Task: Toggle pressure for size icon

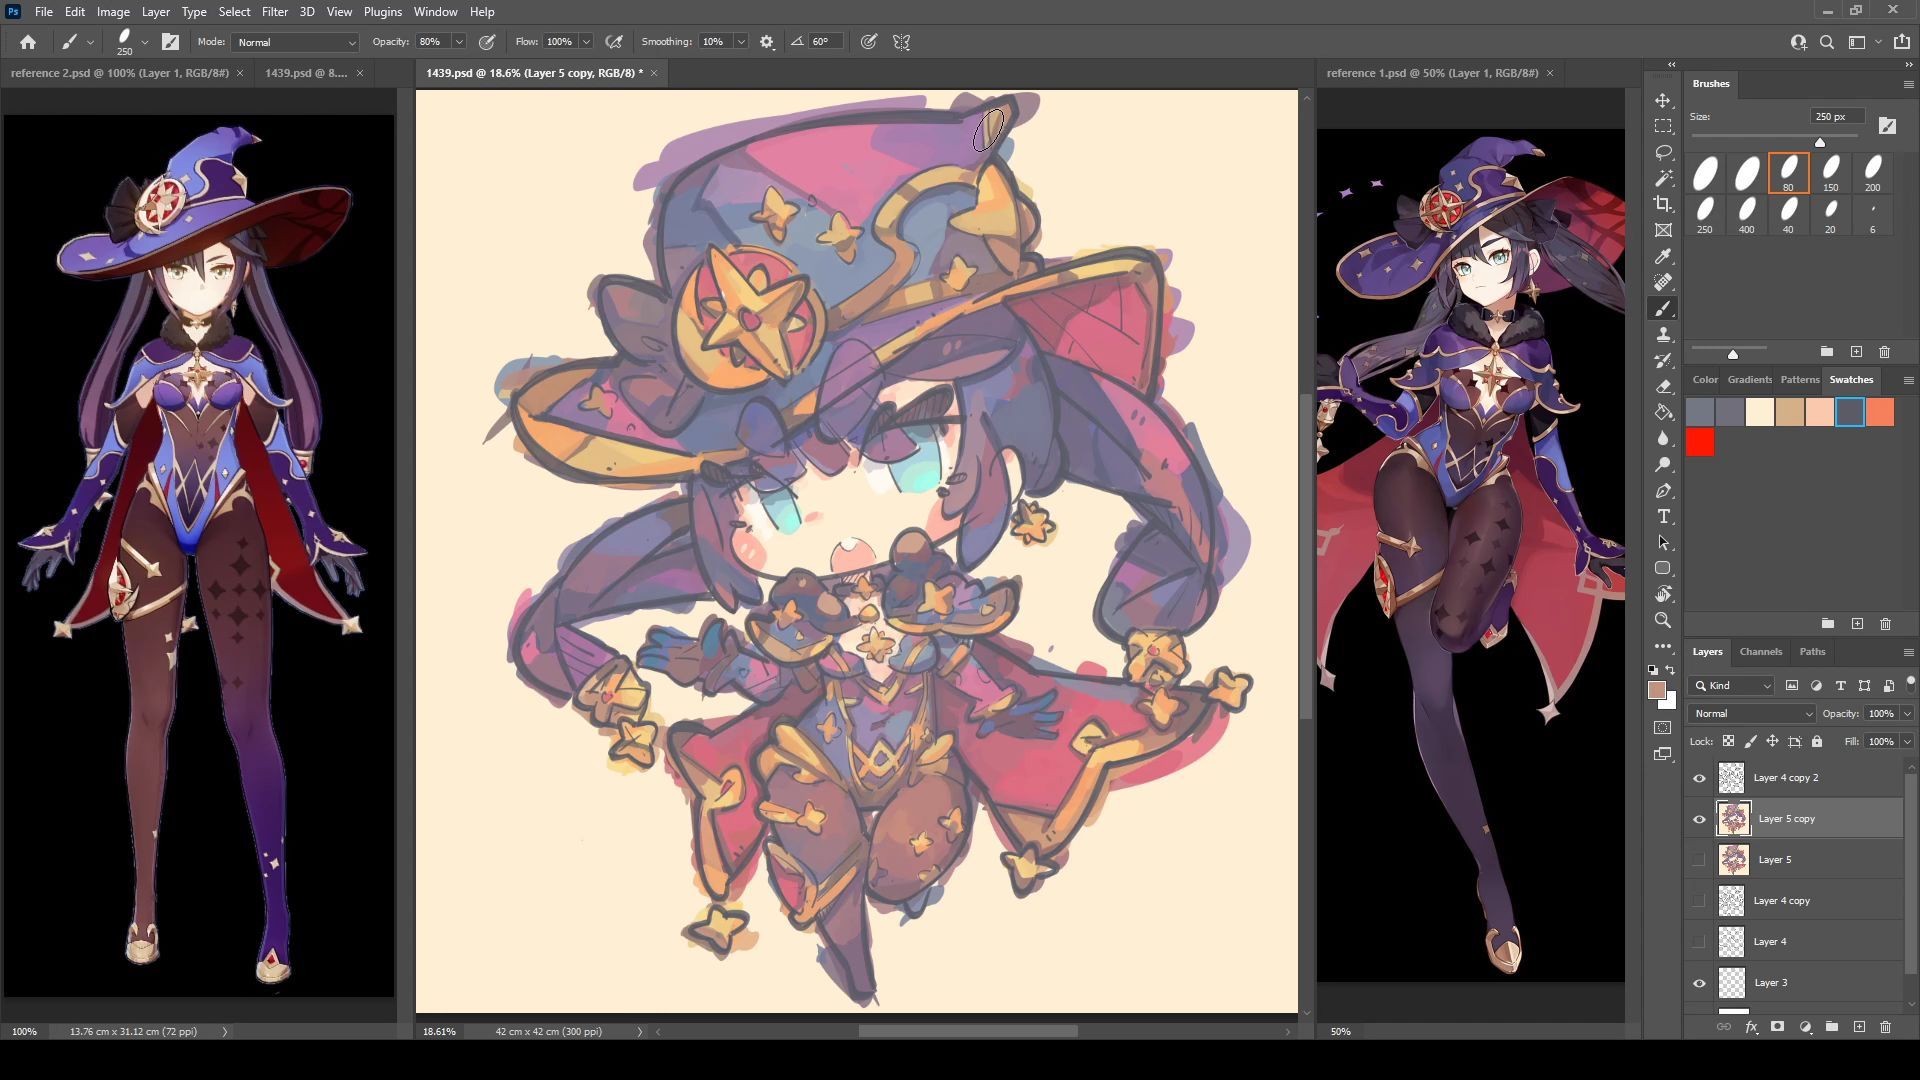Action: [x=869, y=42]
